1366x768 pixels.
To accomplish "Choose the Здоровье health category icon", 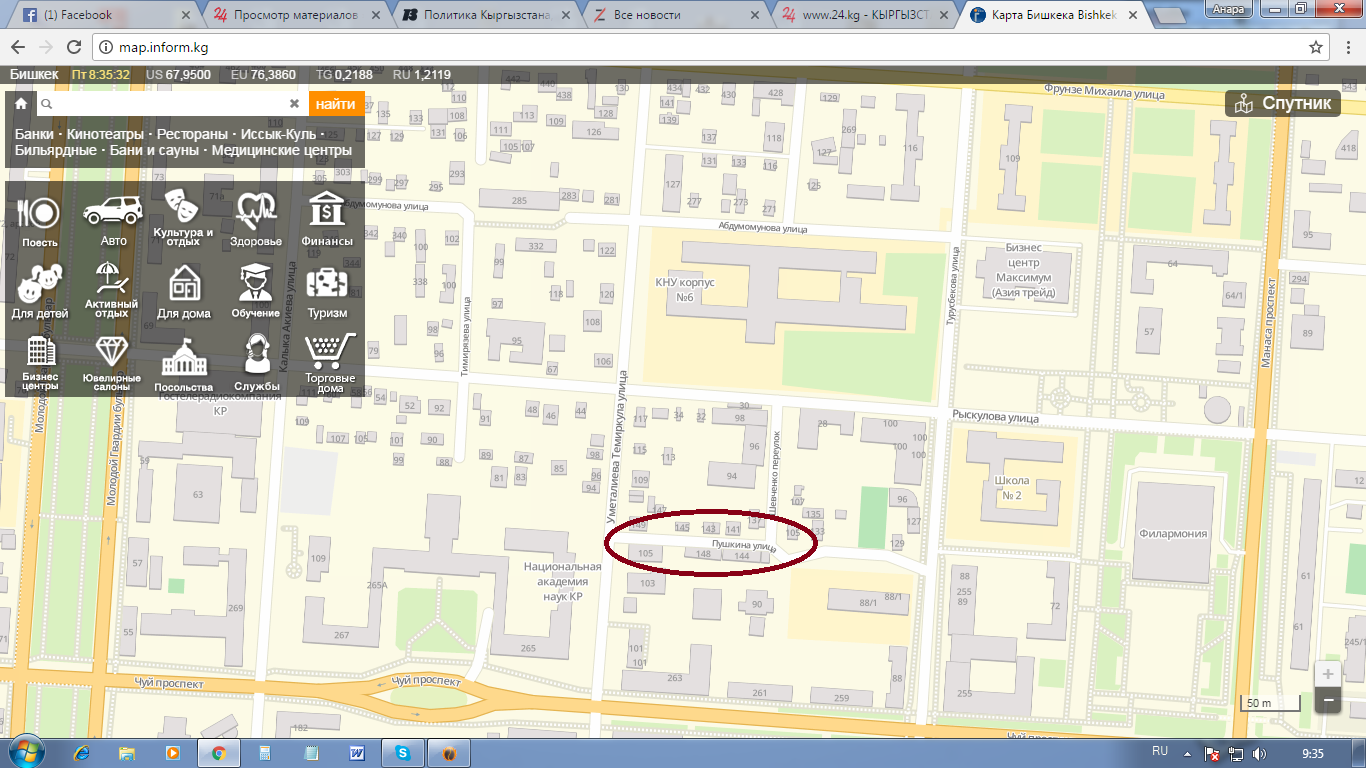I will pyautogui.click(x=255, y=211).
